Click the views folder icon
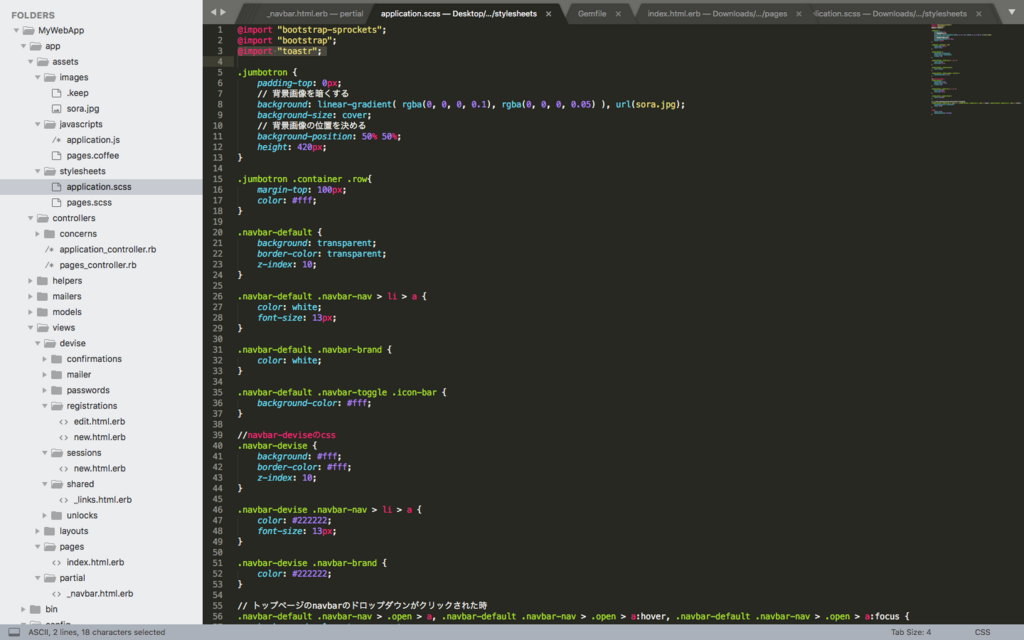 (42, 328)
